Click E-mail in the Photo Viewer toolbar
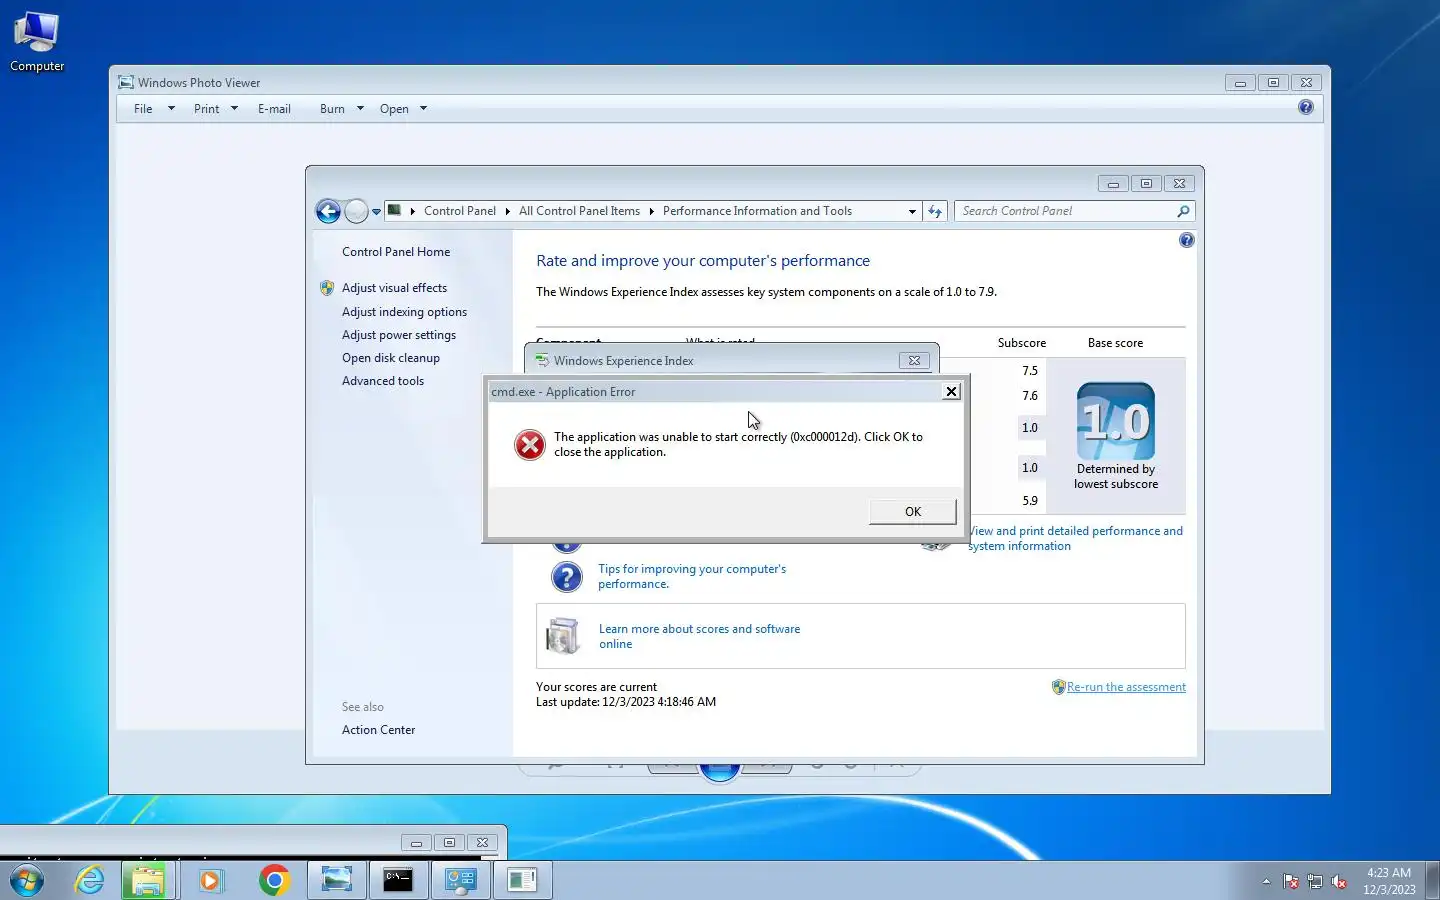This screenshot has width=1440, height=900. tap(274, 109)
